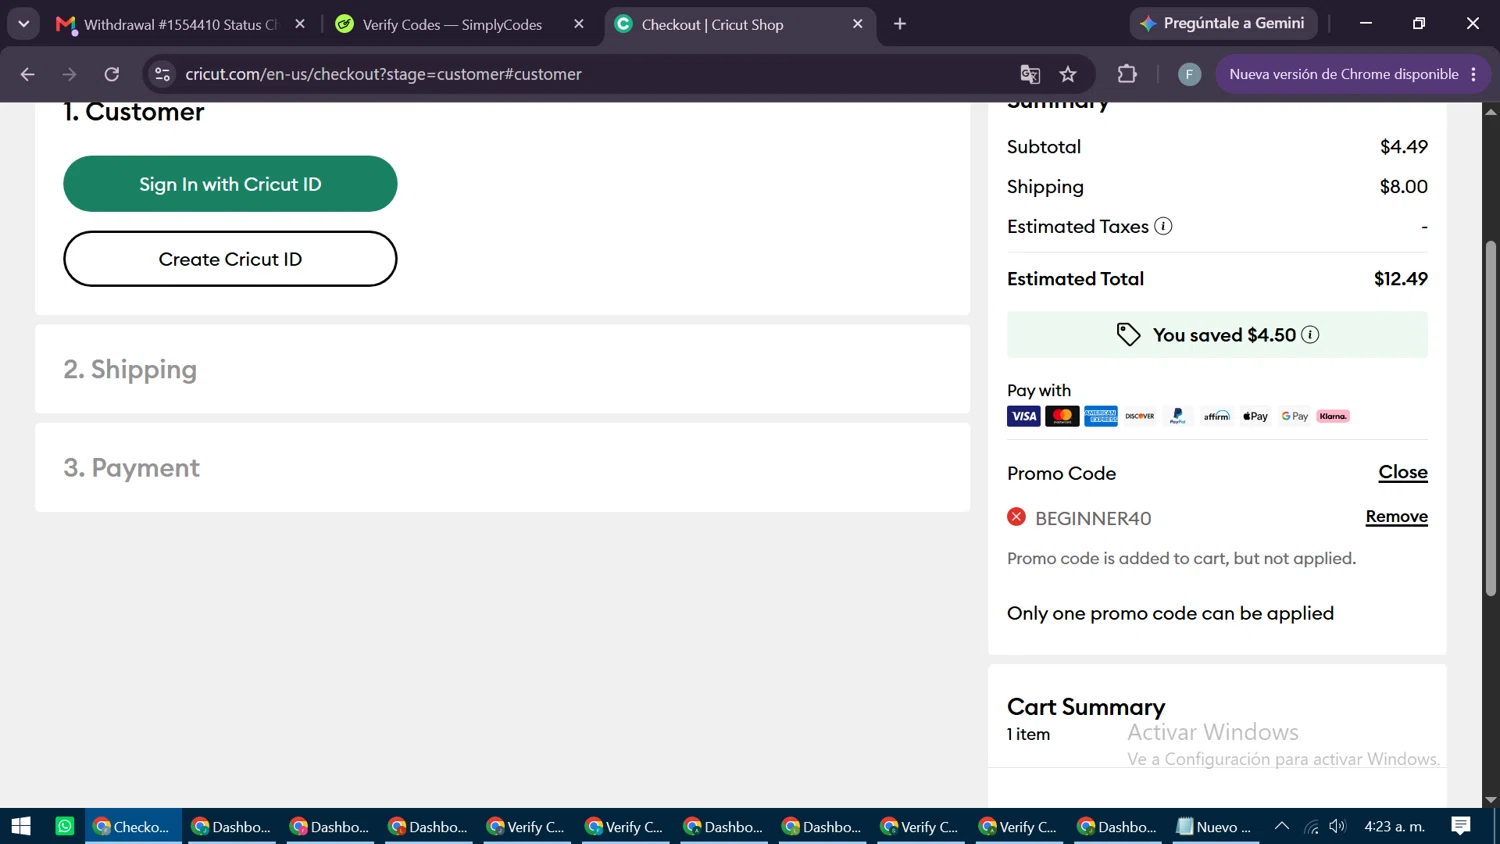Open the Chrome extensions puzzle icon
Image resolution: width=1500 pixels, height=844 pixels.
[x=1127, y=74]
